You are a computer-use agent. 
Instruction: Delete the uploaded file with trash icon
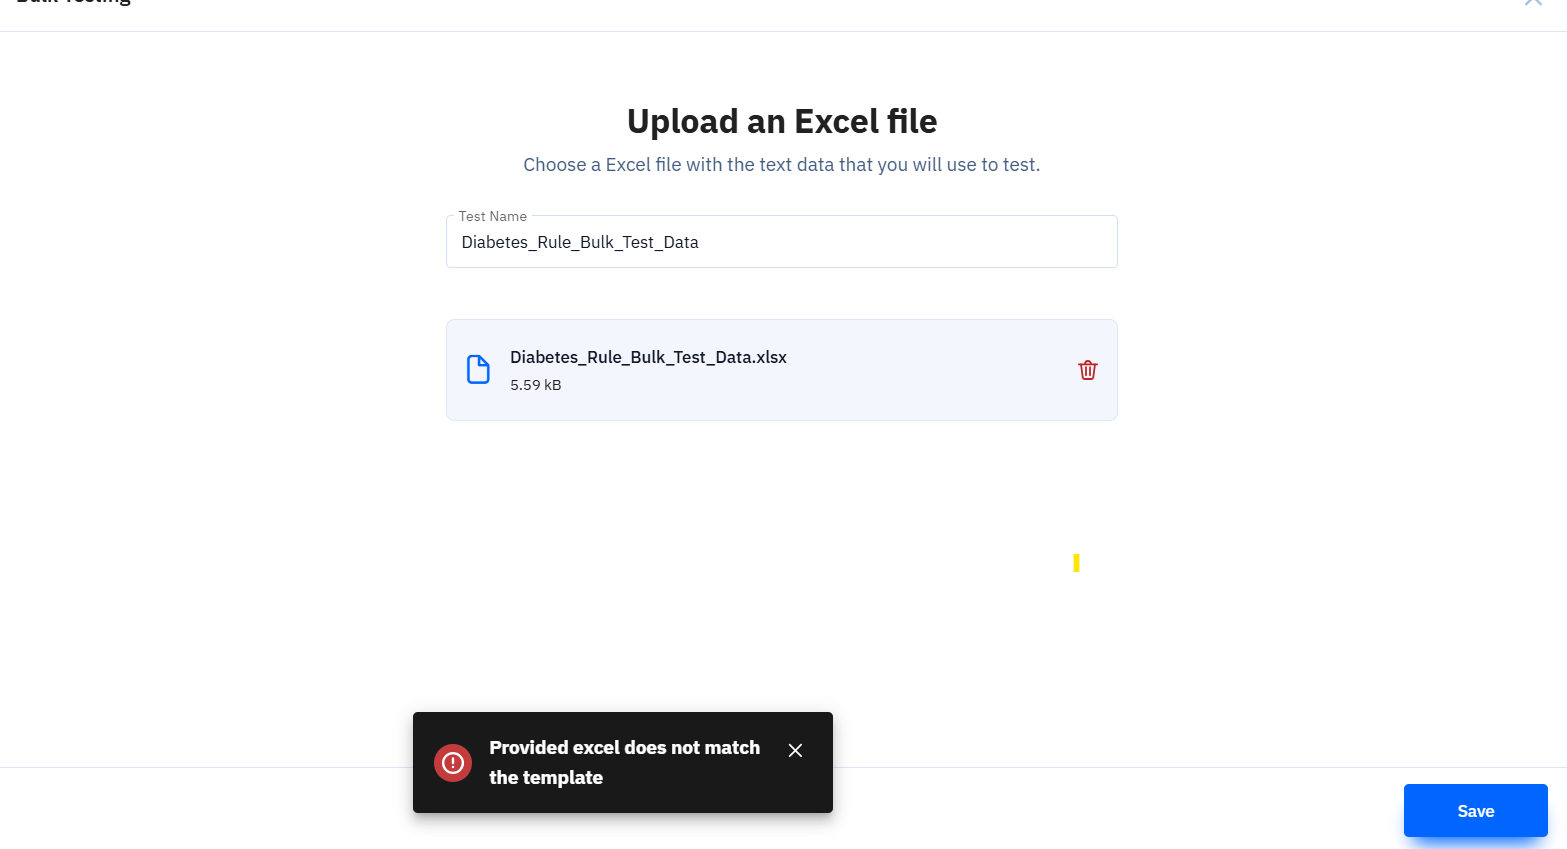pyautogui.click(x=1088, y=370)
